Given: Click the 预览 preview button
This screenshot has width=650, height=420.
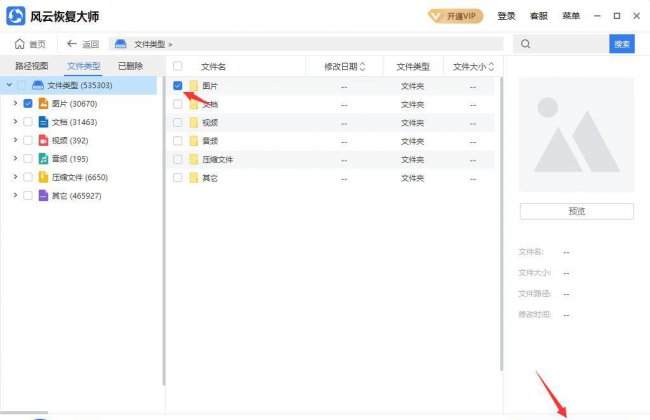Looking at the screenshot, I should coord(577,211).
